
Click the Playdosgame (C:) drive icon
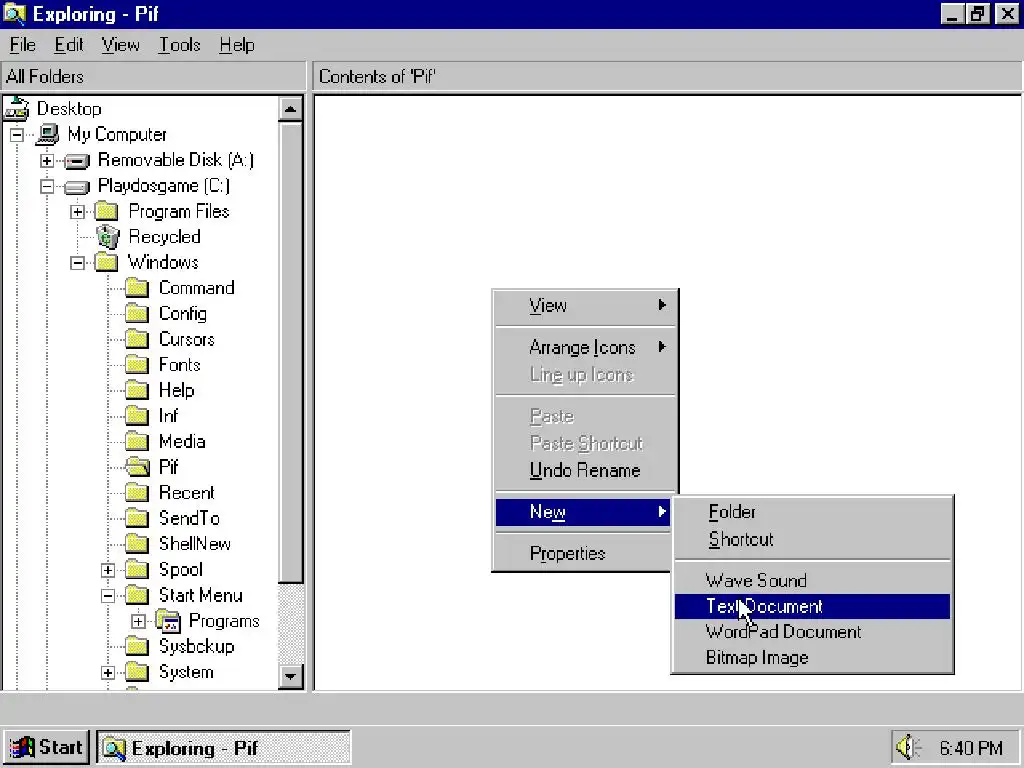pos(77,187)
